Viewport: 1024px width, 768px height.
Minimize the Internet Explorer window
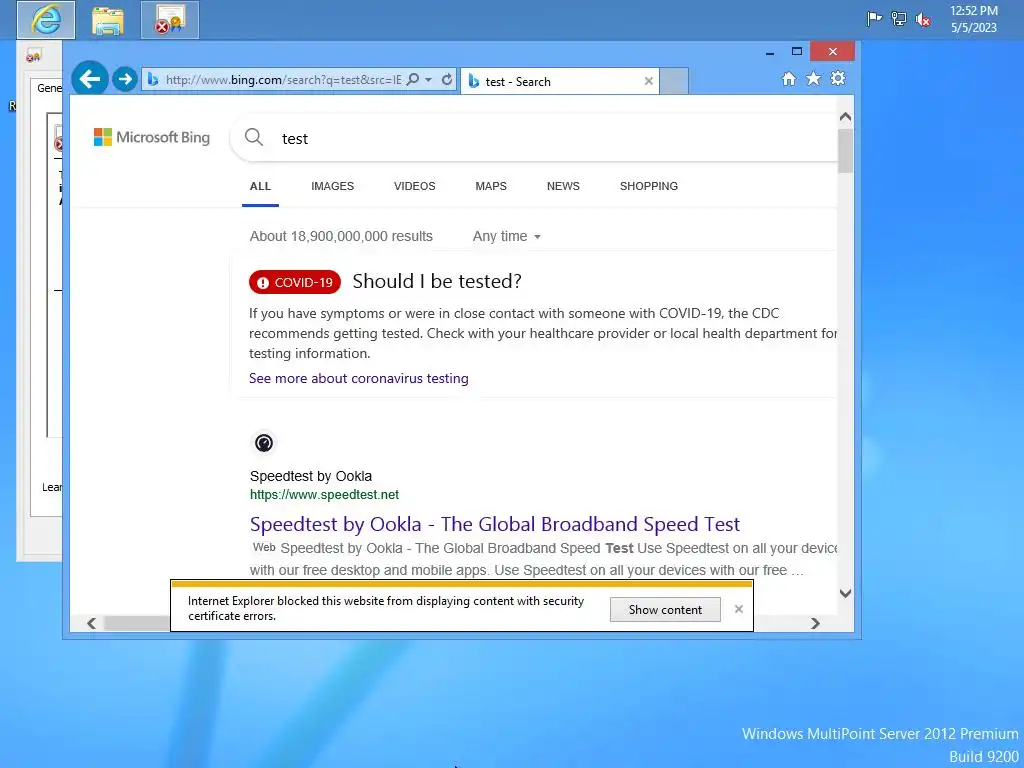(770, 52)
